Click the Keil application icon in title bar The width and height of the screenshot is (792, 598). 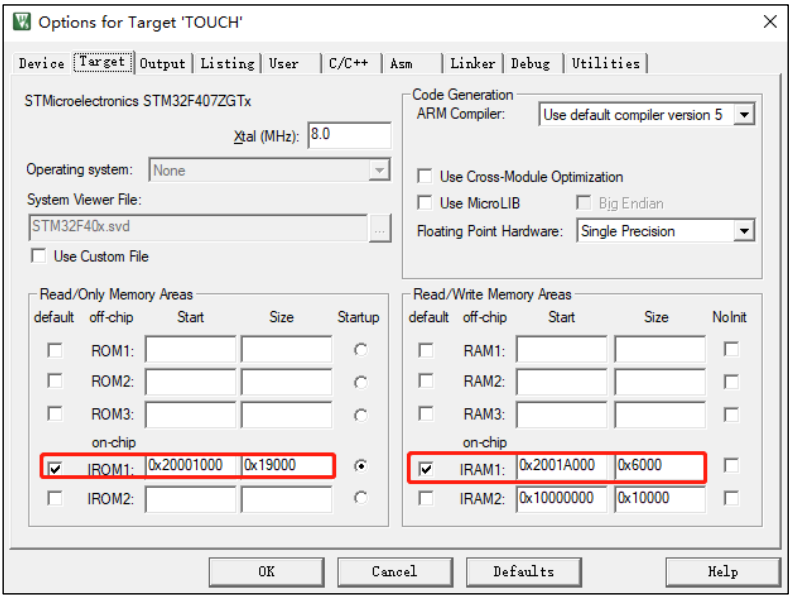[22, 22]
